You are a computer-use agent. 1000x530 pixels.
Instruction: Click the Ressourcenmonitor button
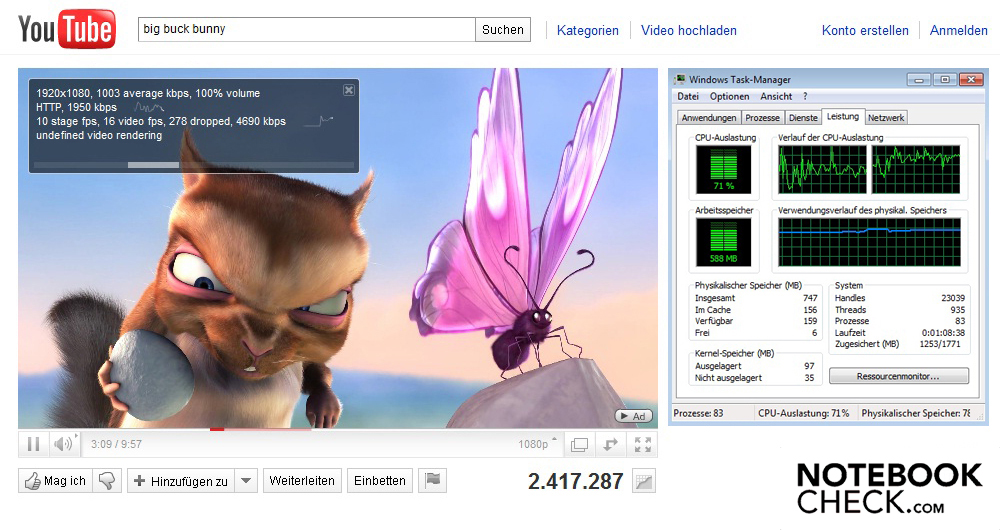899,376
